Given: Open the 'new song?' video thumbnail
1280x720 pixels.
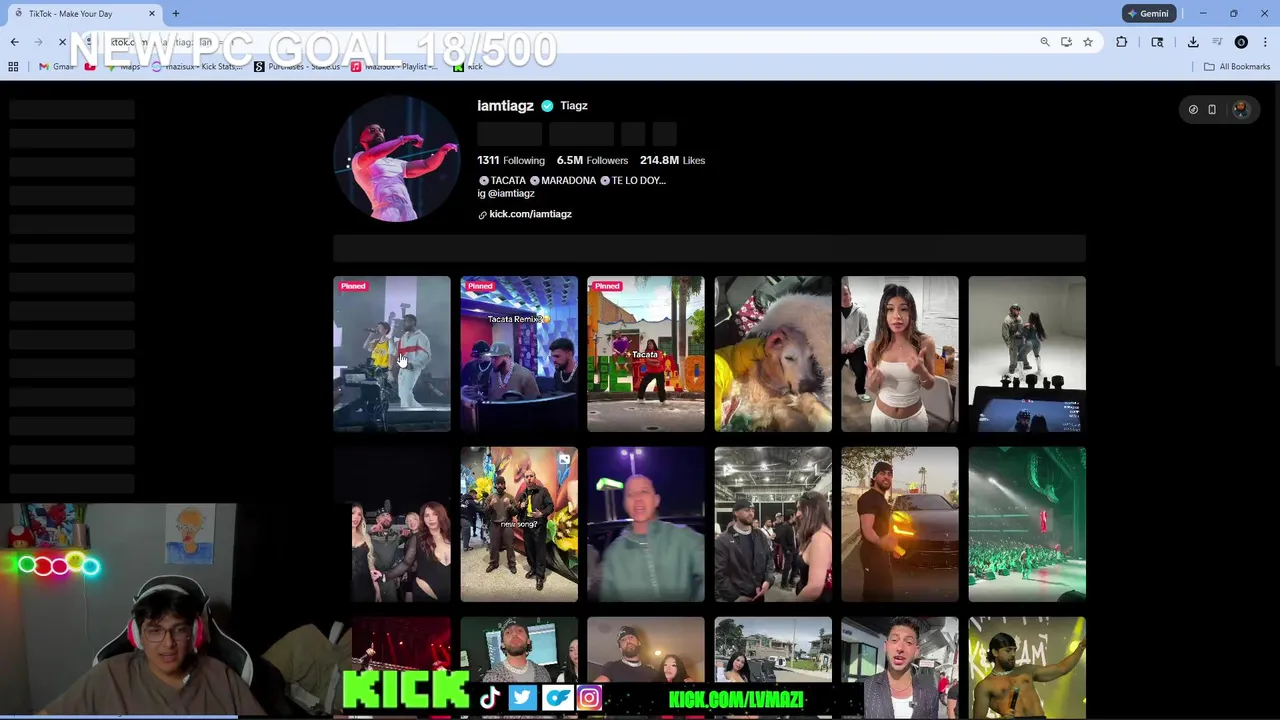Looking at the screenshot, I should click(x=519, y=525).
